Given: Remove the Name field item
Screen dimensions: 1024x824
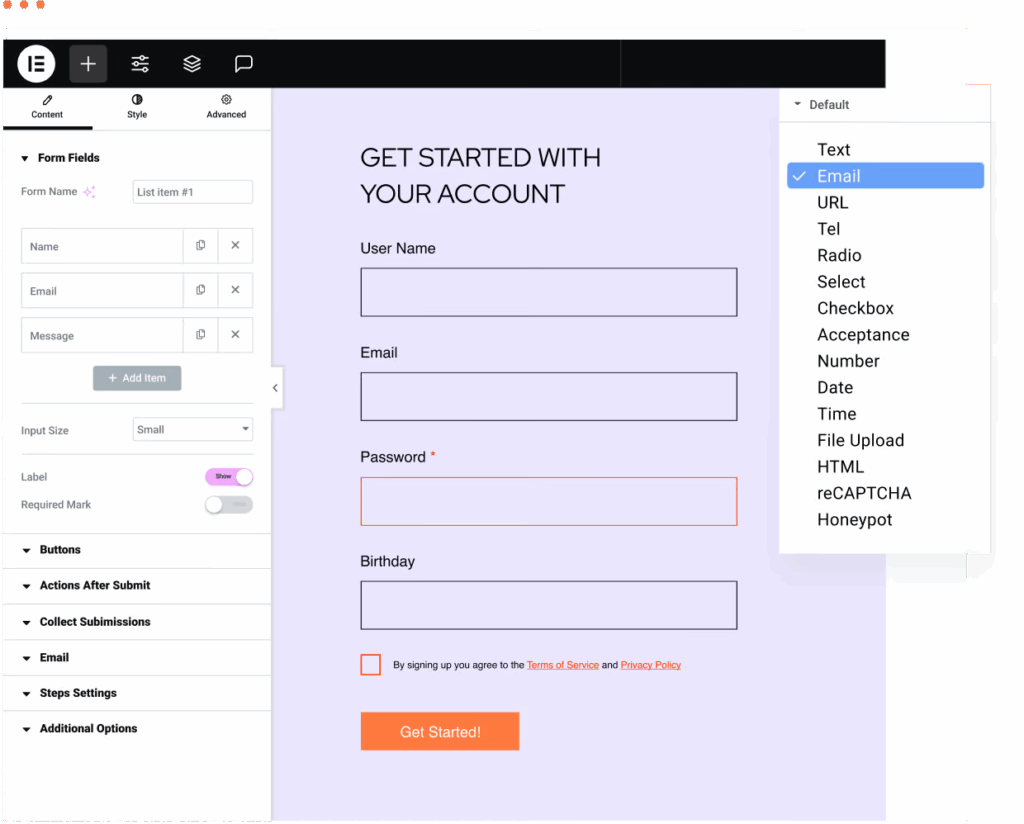Looking at the screenshot, I should 235,246.
